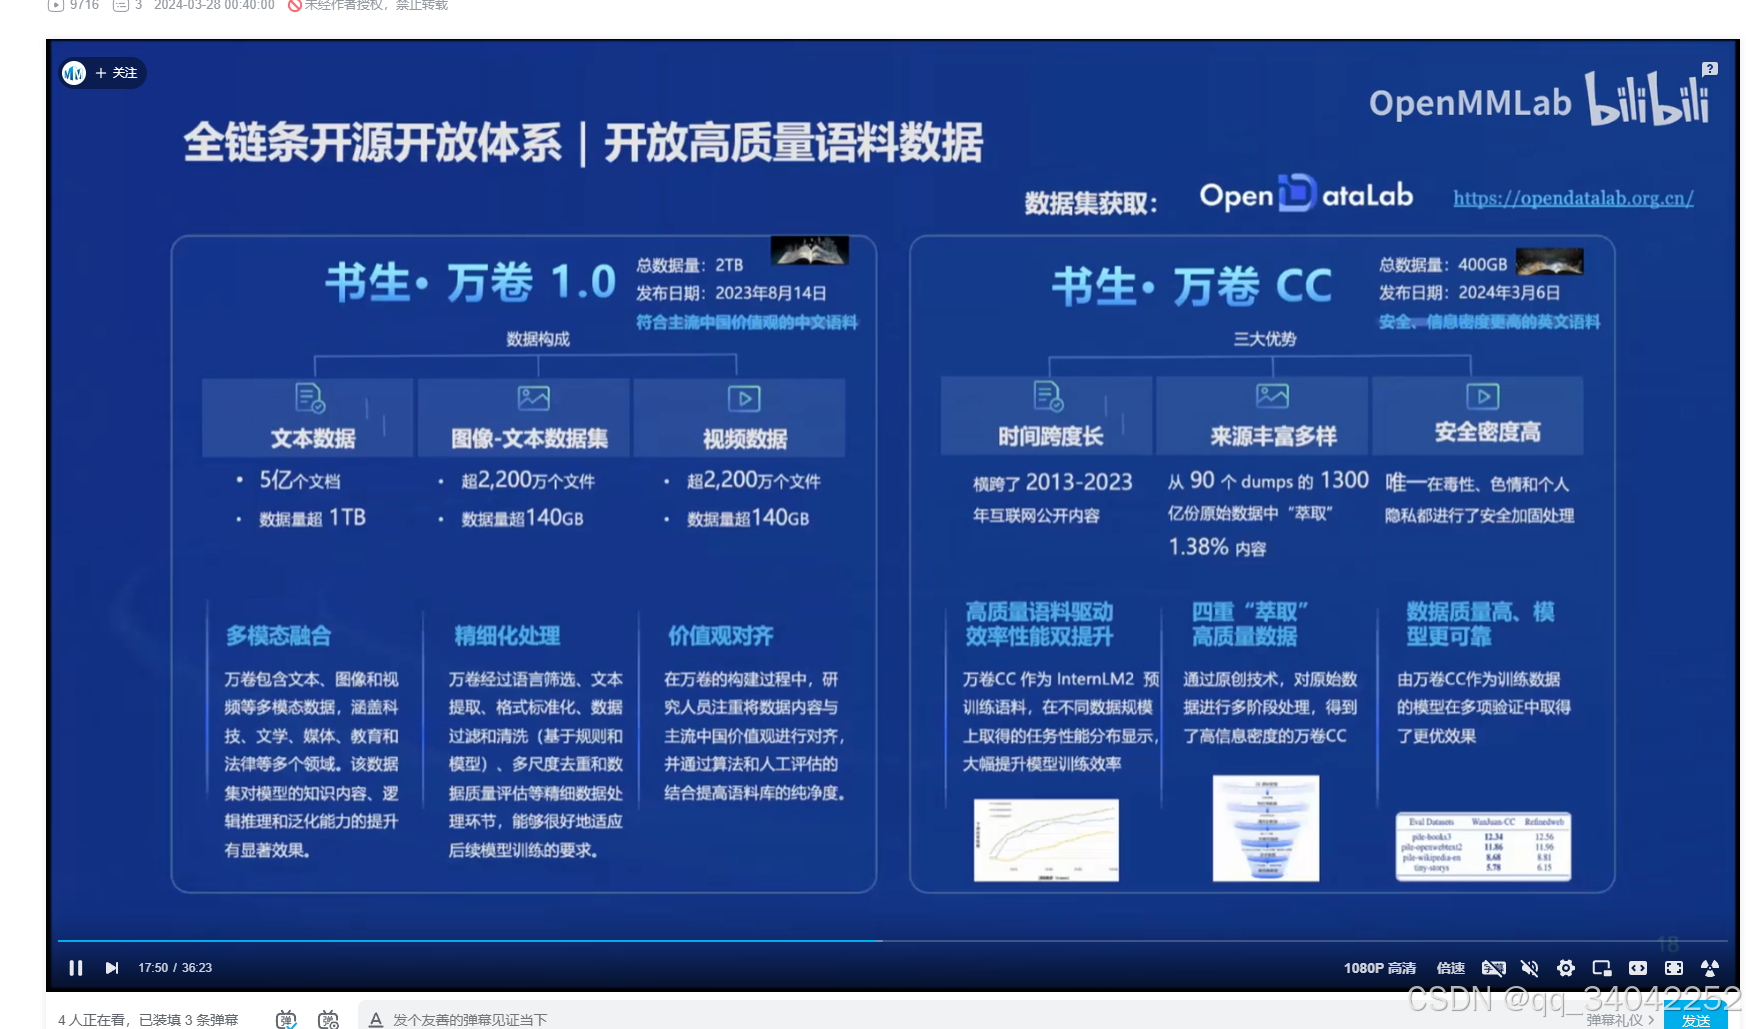Seek on the blue video progress bar
Image resolution: width=1746 pixels, height=1029 pixels.
click(892, 941)
